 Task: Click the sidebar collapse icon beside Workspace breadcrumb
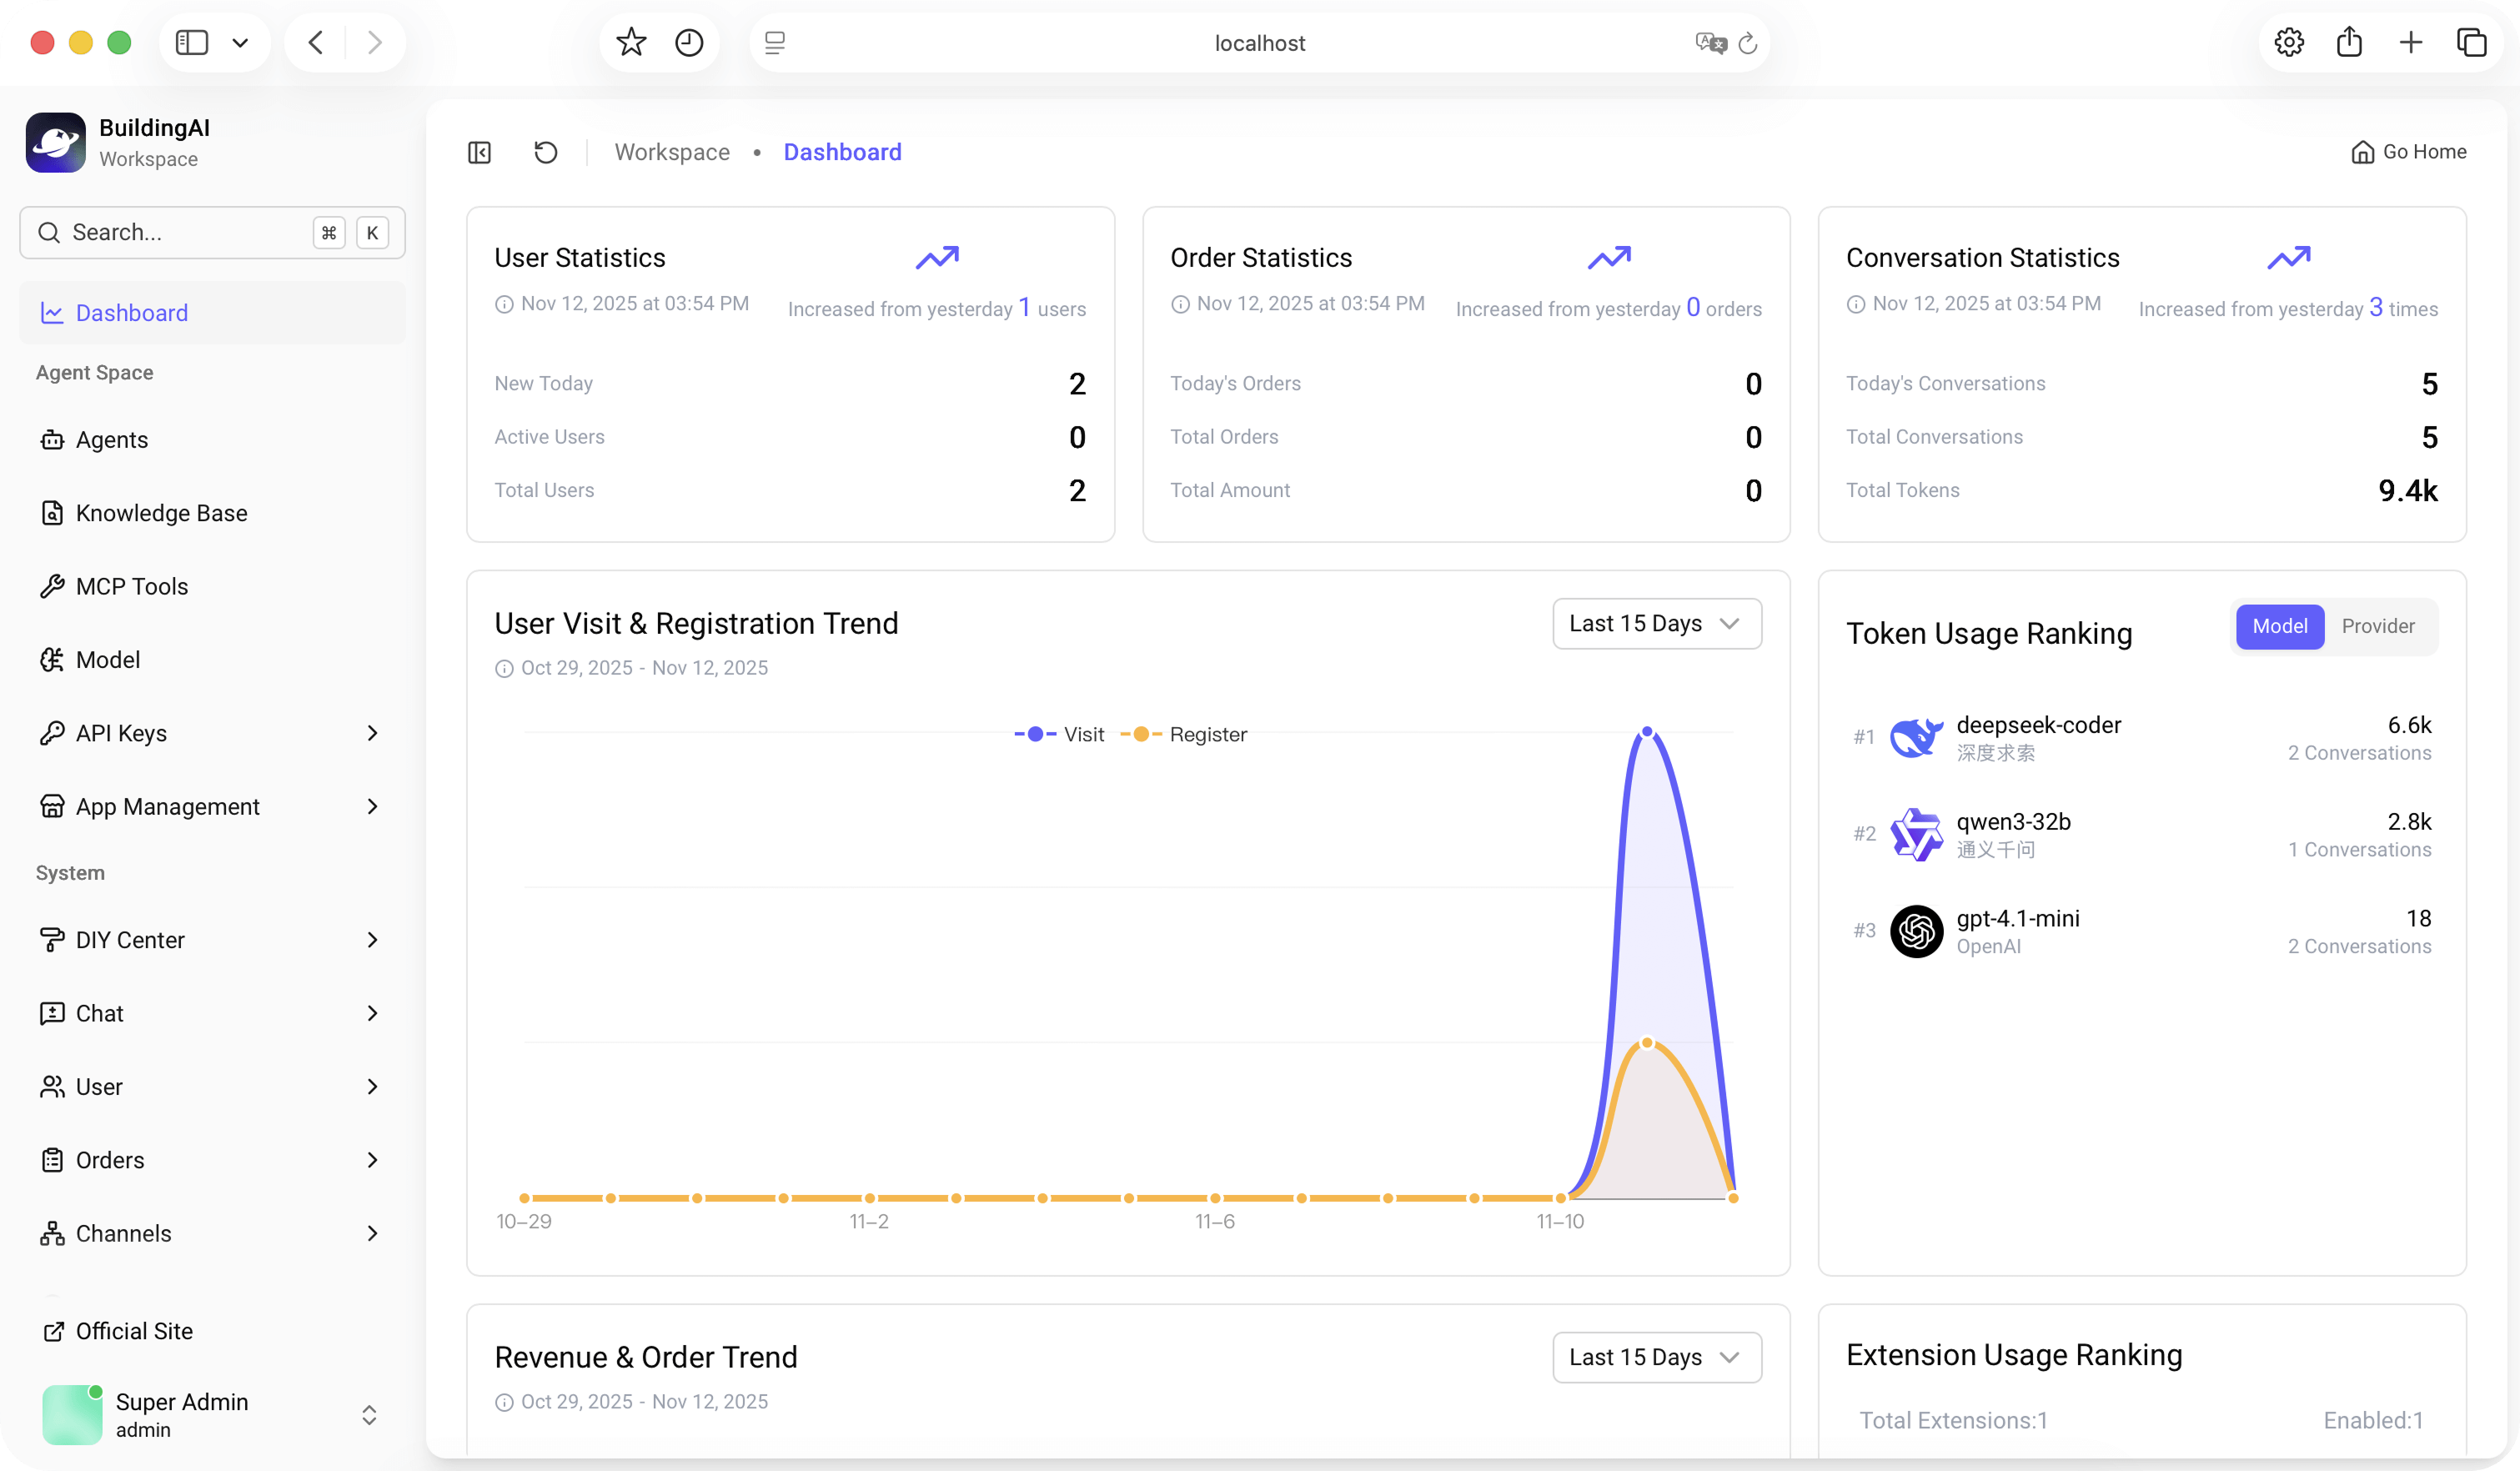(479, 152)
